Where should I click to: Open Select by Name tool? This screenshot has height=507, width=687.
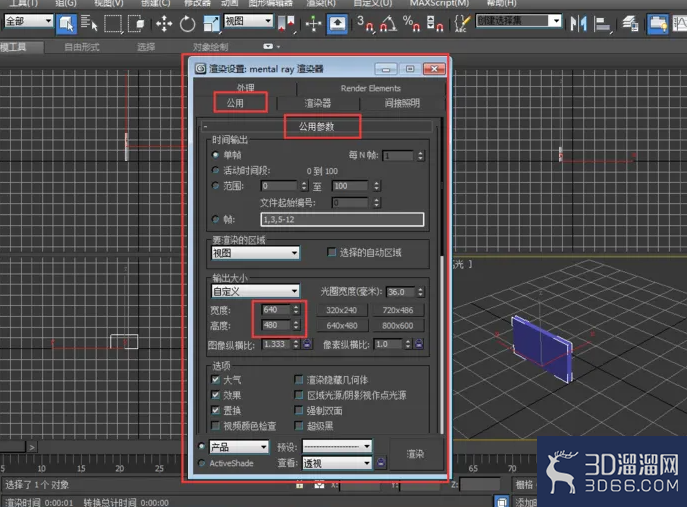[89, 23]
